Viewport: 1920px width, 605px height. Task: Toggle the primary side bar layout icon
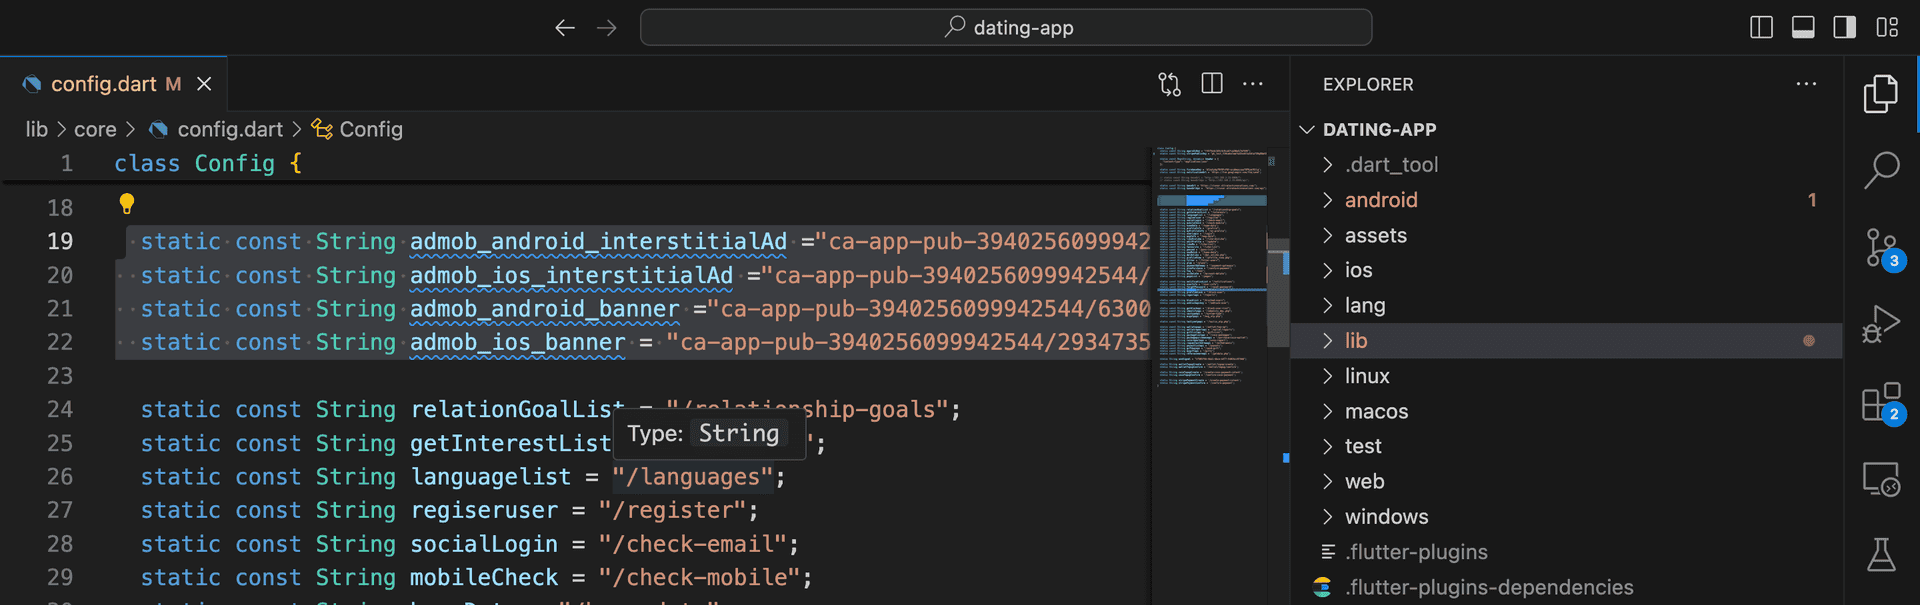click(1762, 27)
